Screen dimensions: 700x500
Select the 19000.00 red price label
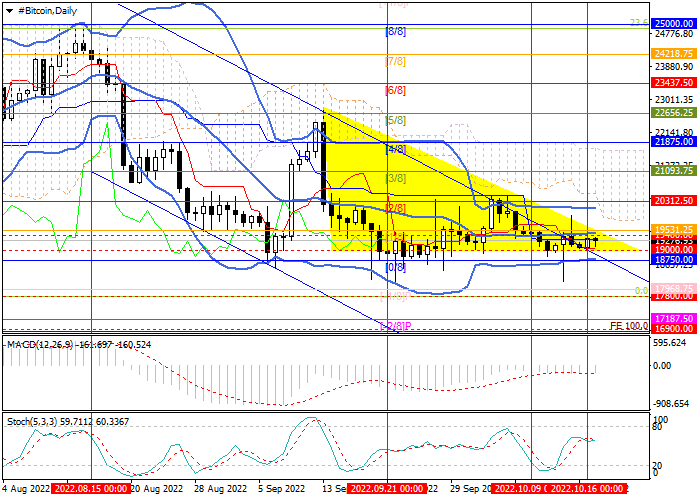[x=674, y=250]
